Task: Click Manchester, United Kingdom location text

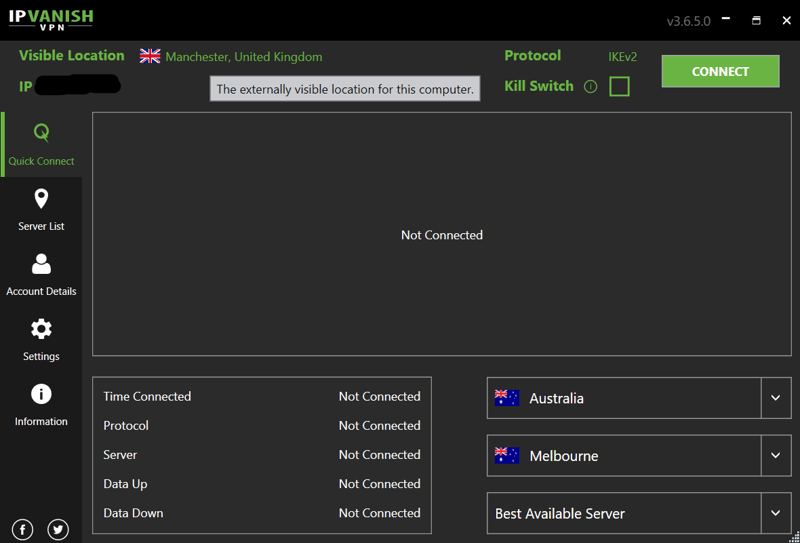Action: point(244,57)
